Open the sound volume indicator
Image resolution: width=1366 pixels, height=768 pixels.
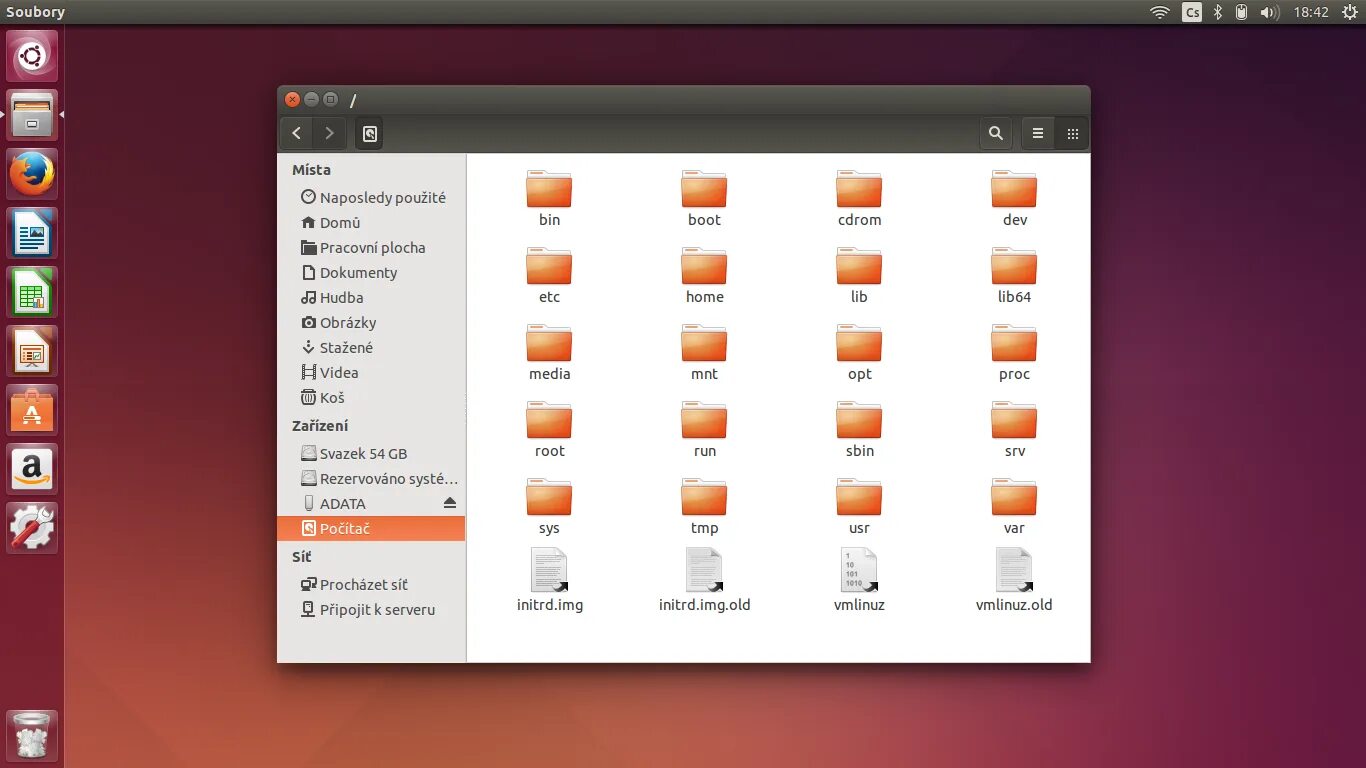(1270, 12)
